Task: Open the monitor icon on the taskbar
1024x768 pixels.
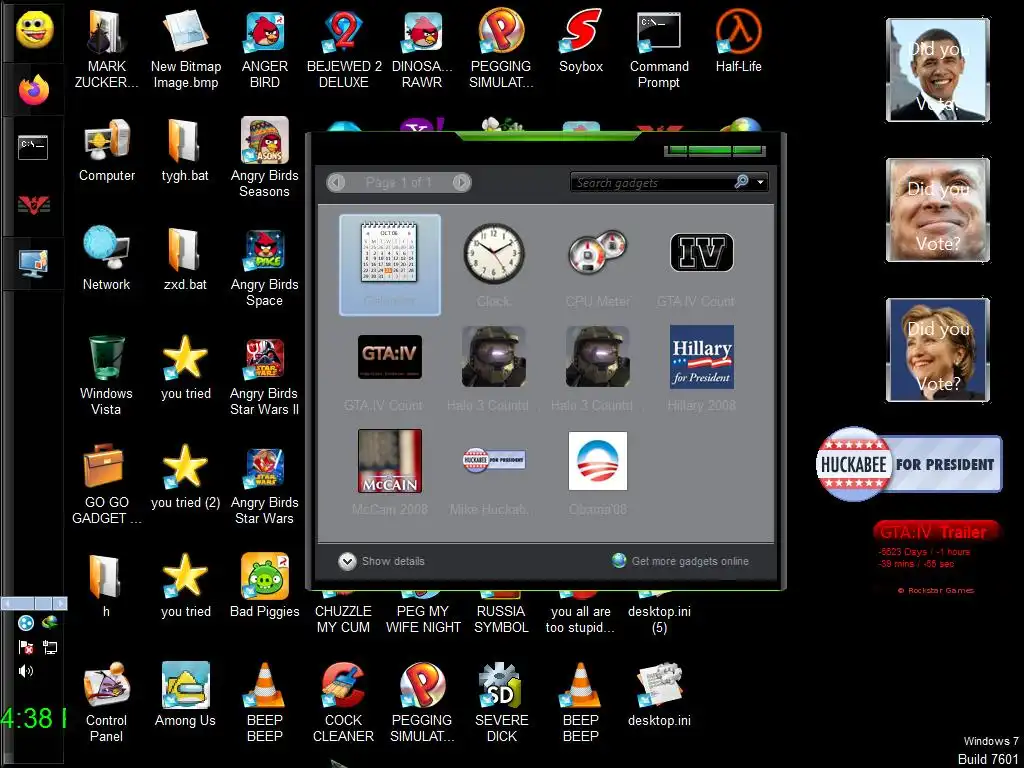Action: pos(33,264)
